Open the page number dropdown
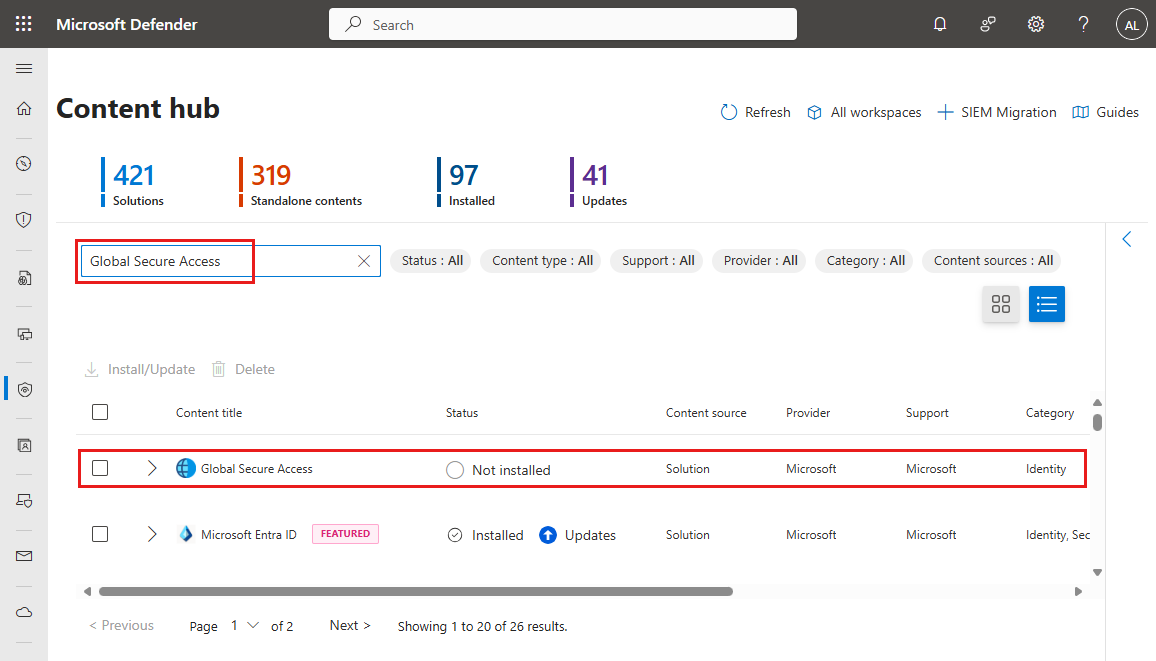The height and width of the screenshot is (661, 1156). [x=245, y=625]
